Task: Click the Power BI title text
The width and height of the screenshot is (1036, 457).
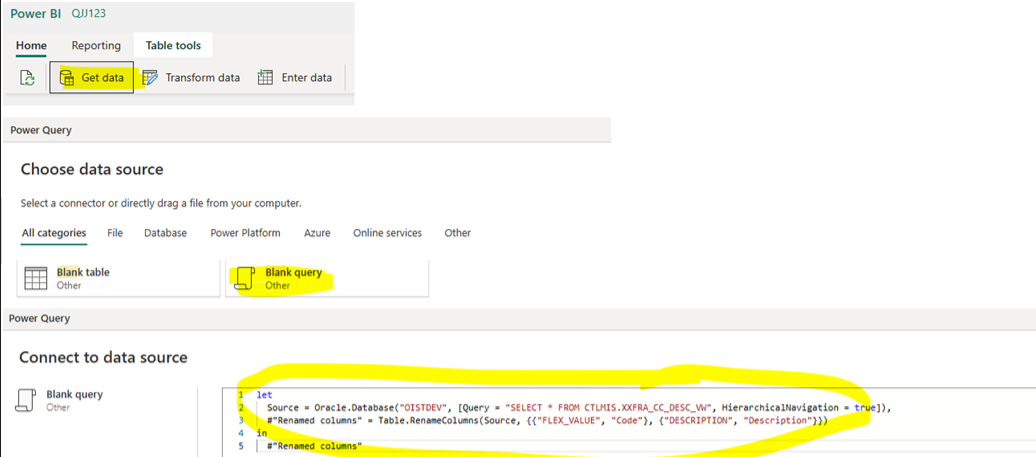Action: coord(36,15)
